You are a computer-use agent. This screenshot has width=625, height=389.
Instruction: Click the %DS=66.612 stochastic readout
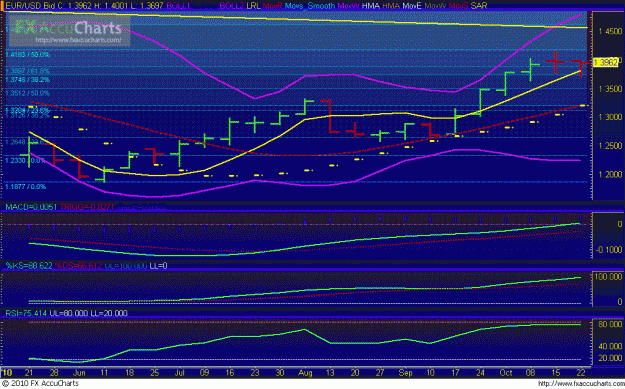[79, 266]
